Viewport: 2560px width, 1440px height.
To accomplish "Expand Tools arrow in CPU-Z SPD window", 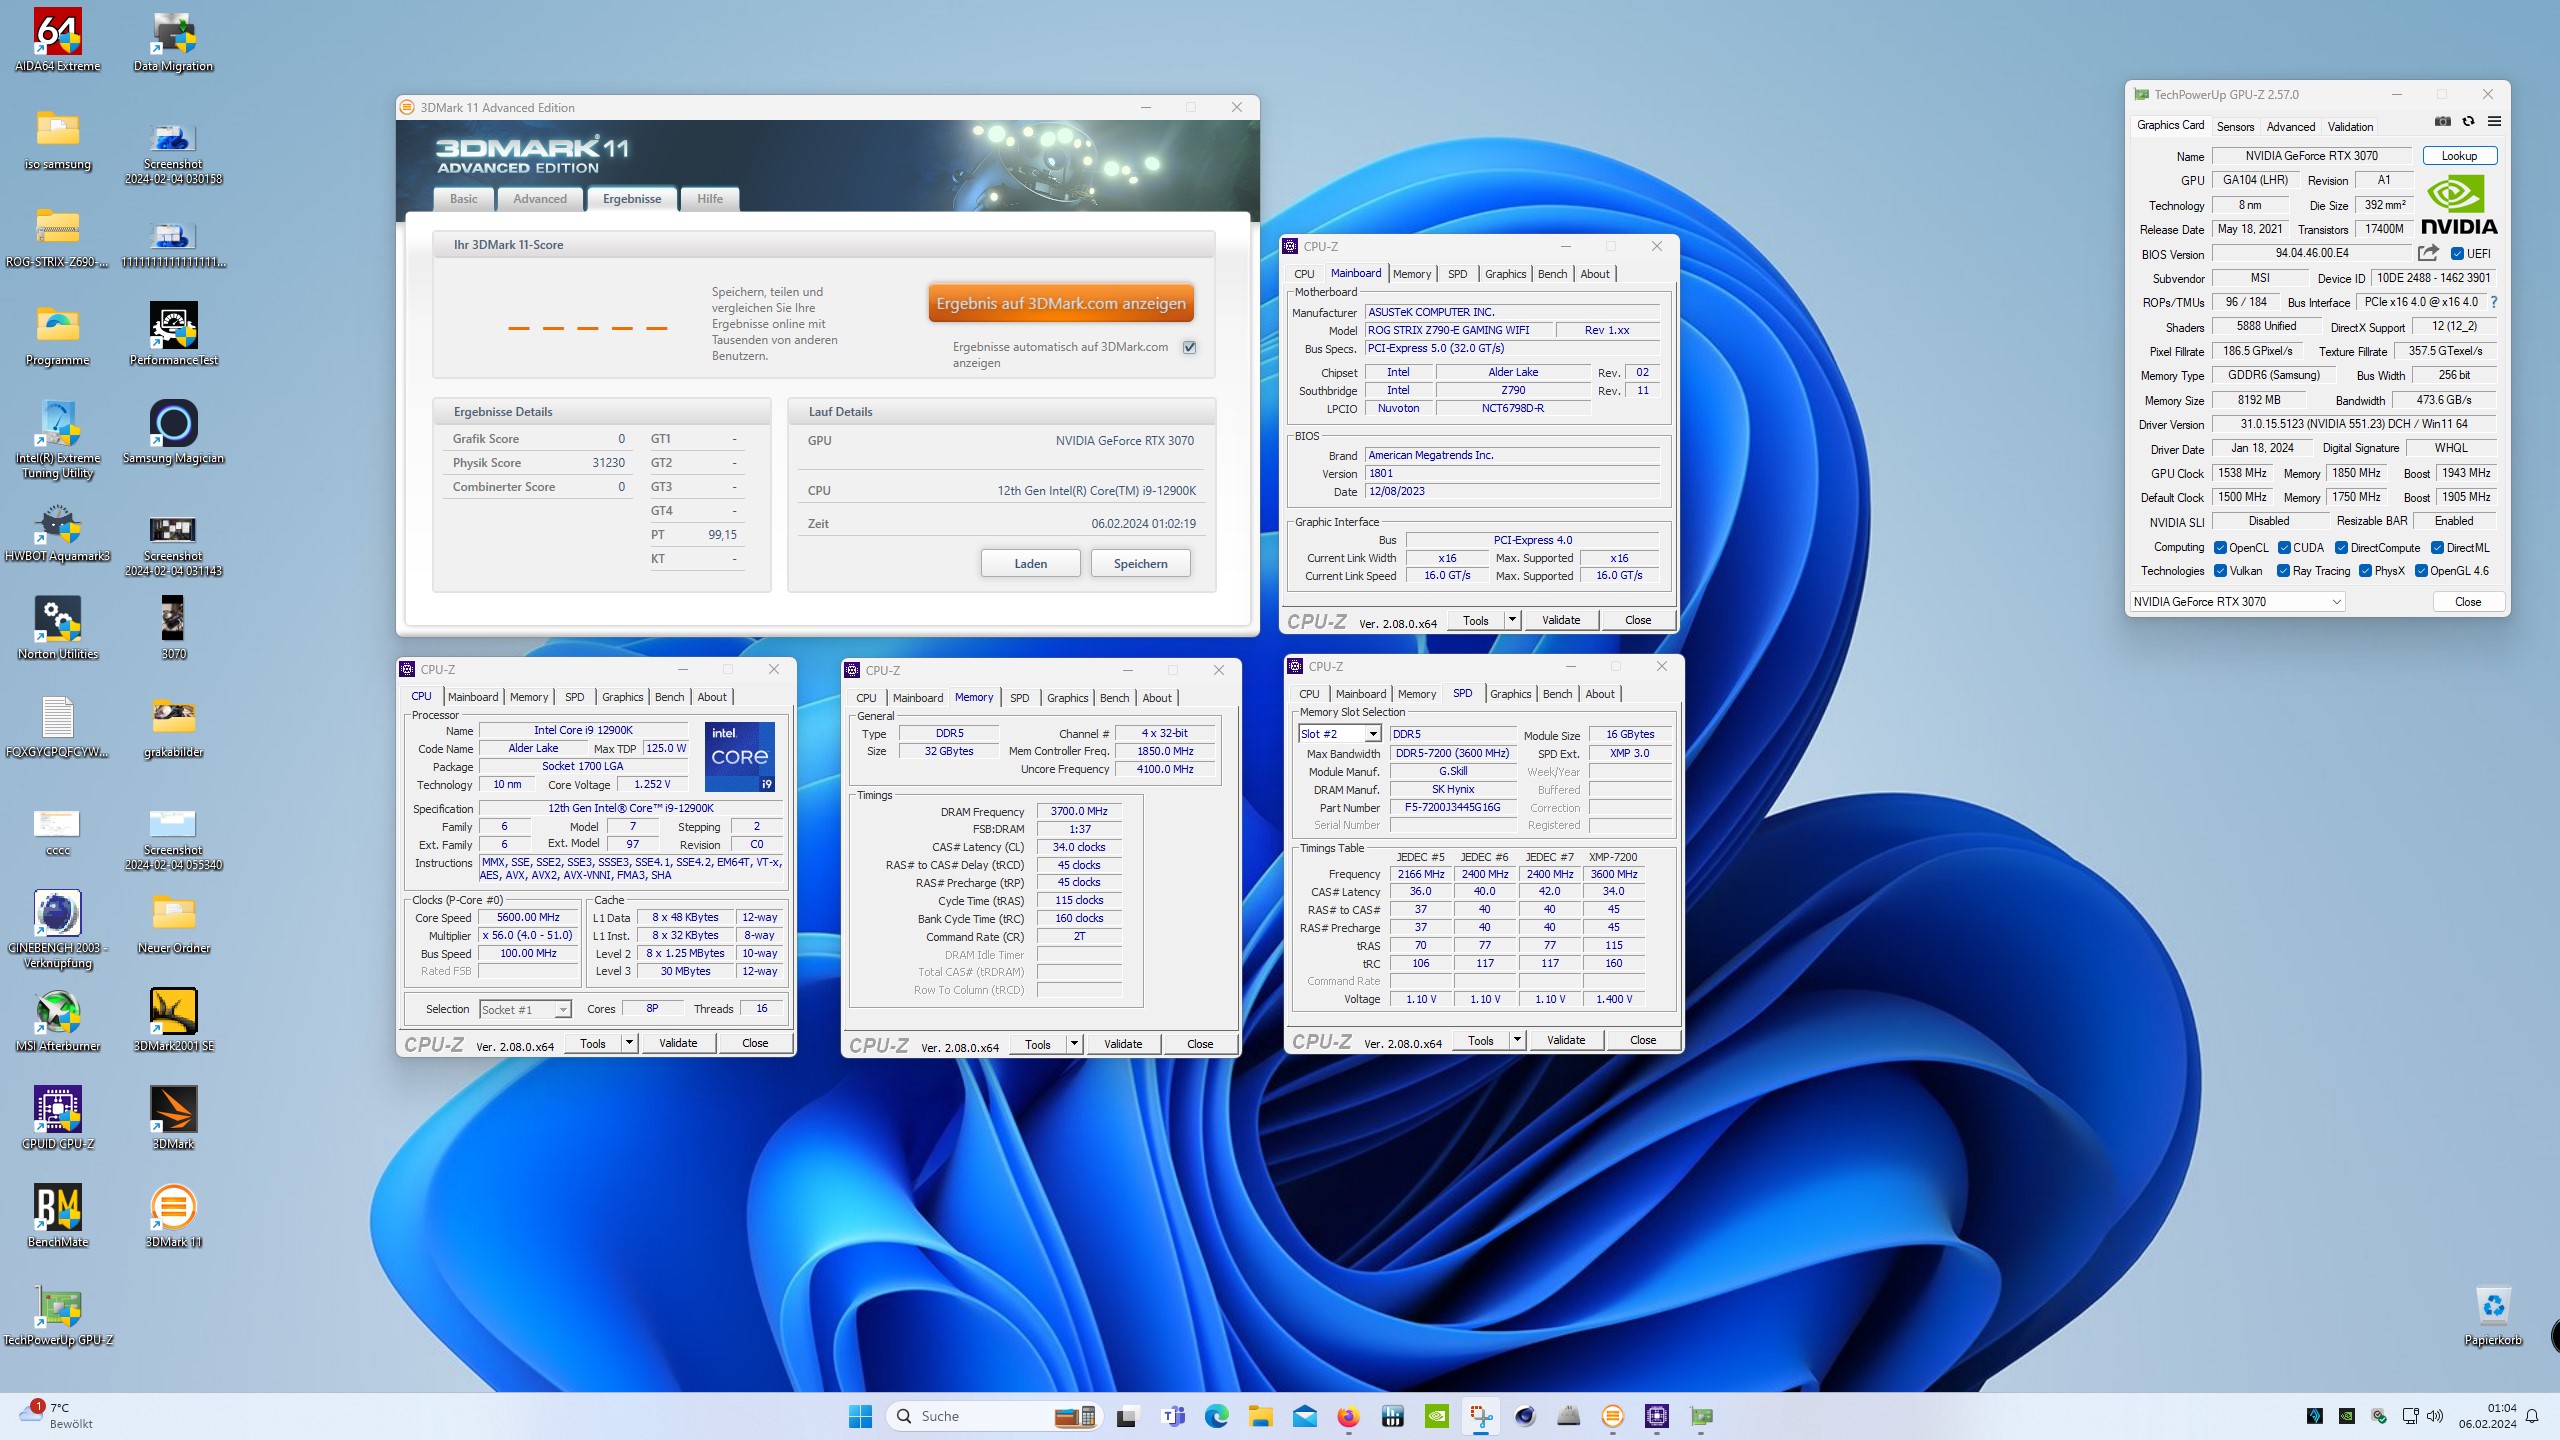I will click(x=1517, y=1040).
